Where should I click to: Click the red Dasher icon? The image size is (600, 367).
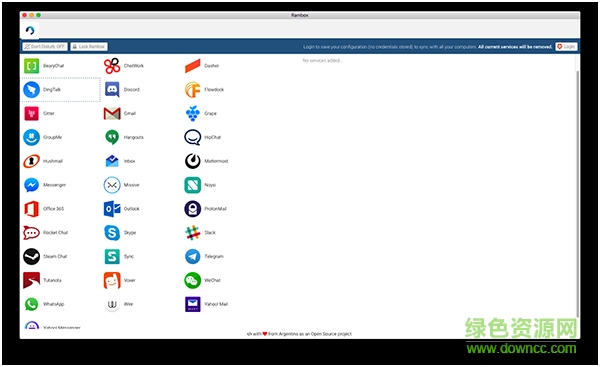point(192,66)
